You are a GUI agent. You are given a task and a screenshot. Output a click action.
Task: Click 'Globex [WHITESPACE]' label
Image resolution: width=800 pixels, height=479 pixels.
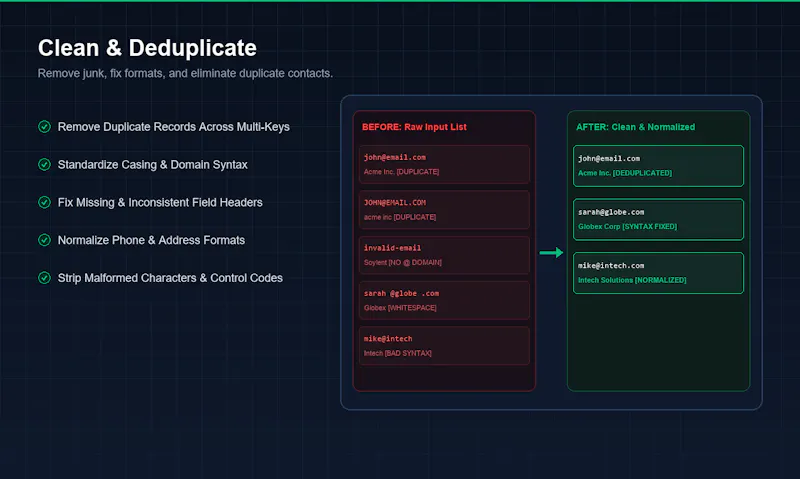pos(400,308)
